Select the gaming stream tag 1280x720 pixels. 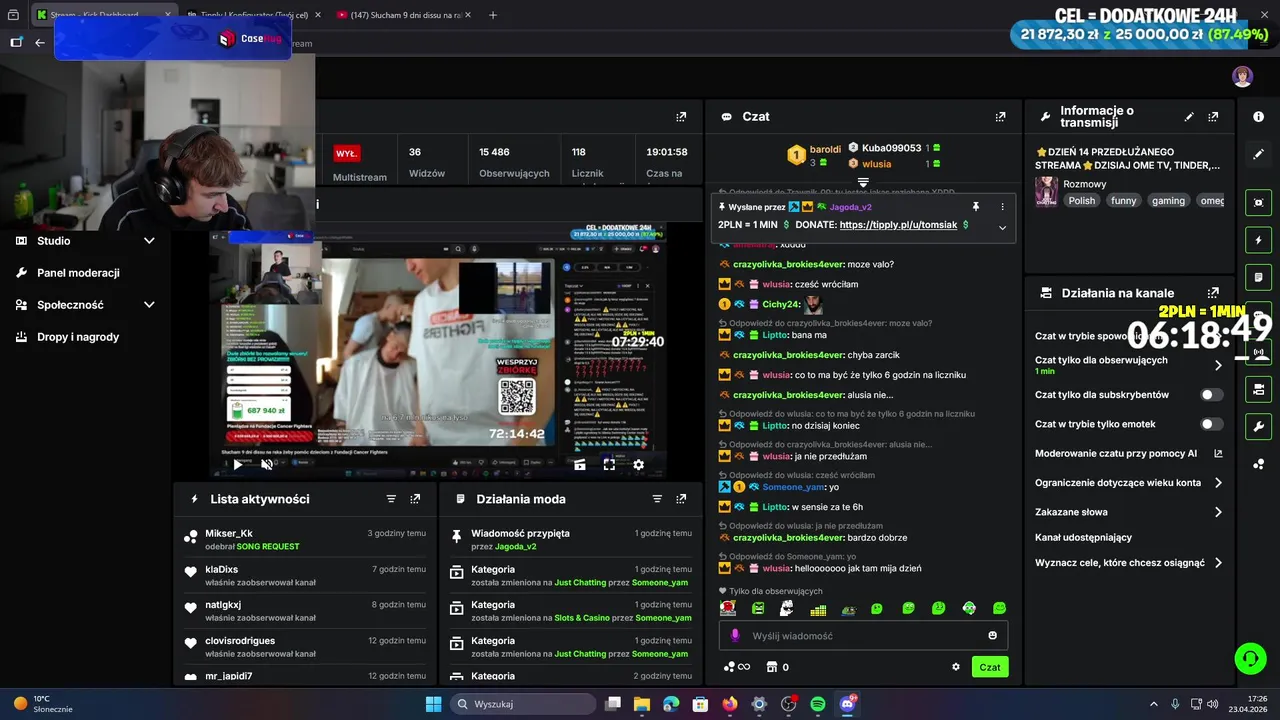(x=1168, y=201)
